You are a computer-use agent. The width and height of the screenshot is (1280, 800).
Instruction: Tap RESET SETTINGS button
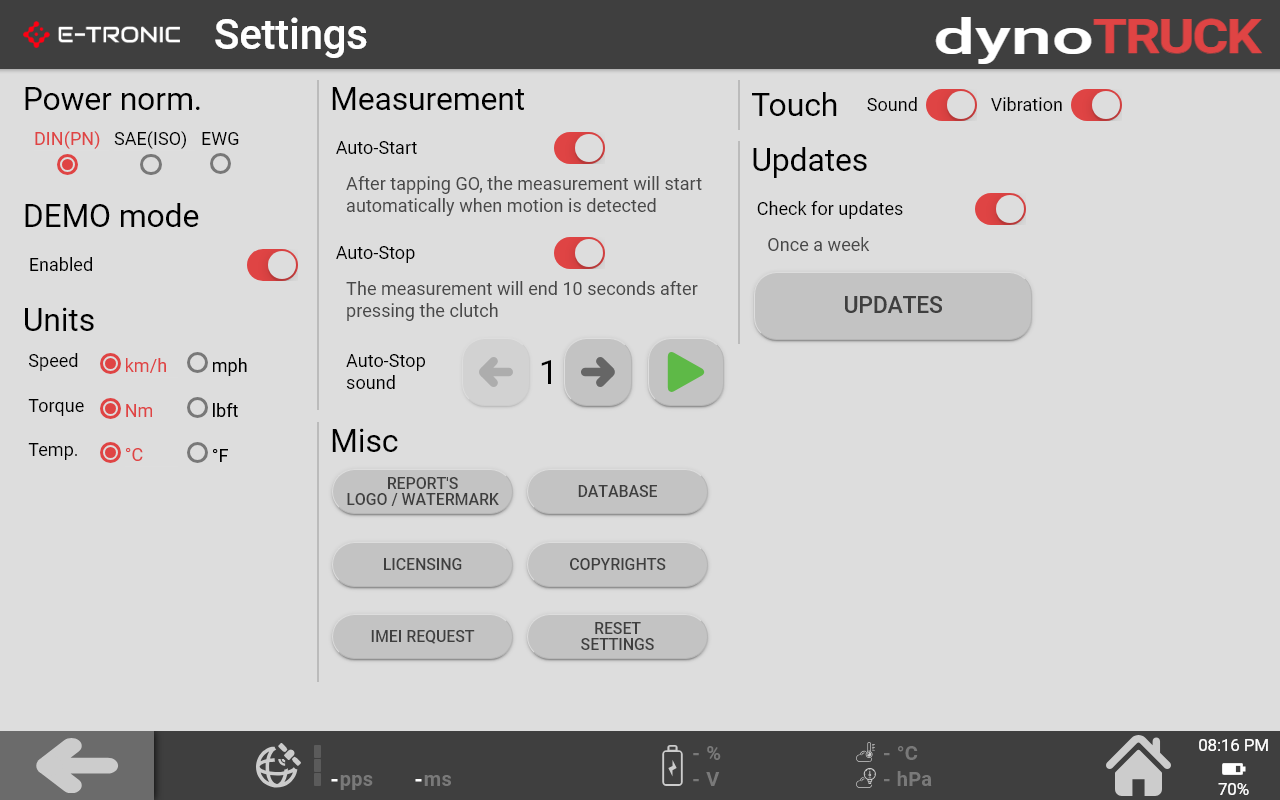pos(617,637)
